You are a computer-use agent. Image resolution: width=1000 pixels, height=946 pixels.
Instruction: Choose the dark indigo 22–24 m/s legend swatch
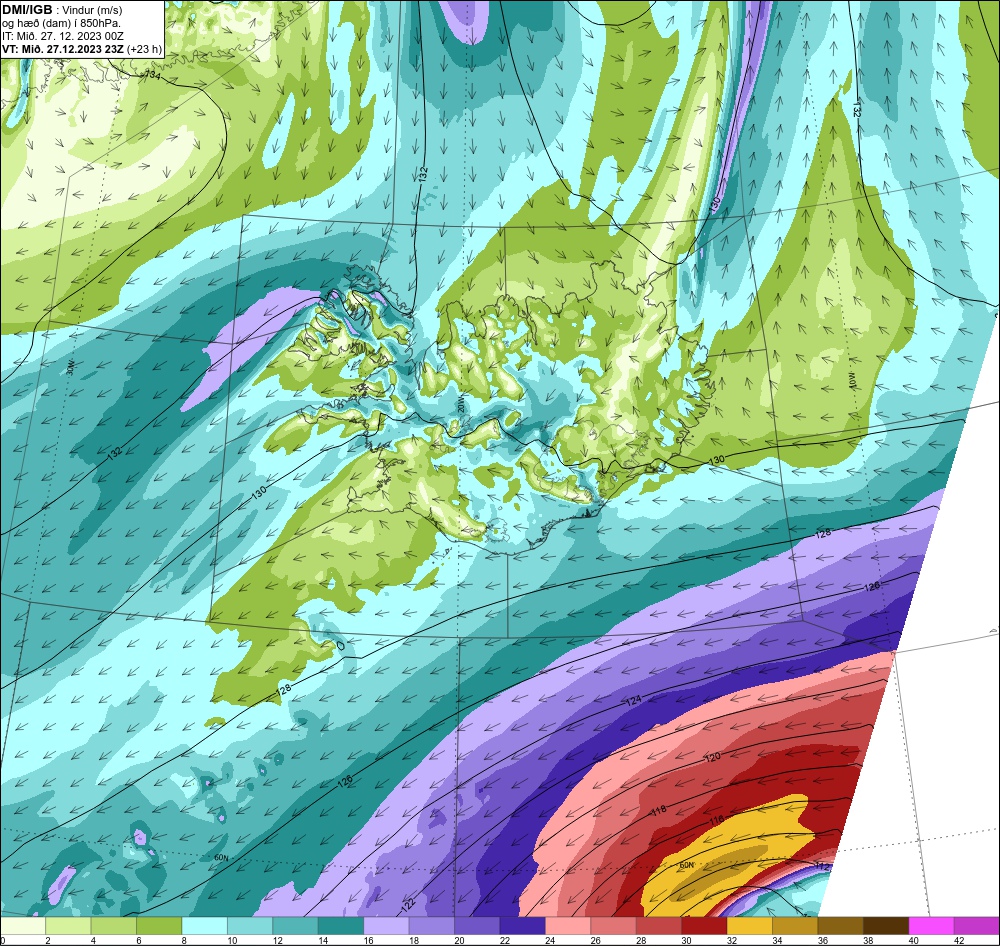click(x=523, y=926)
